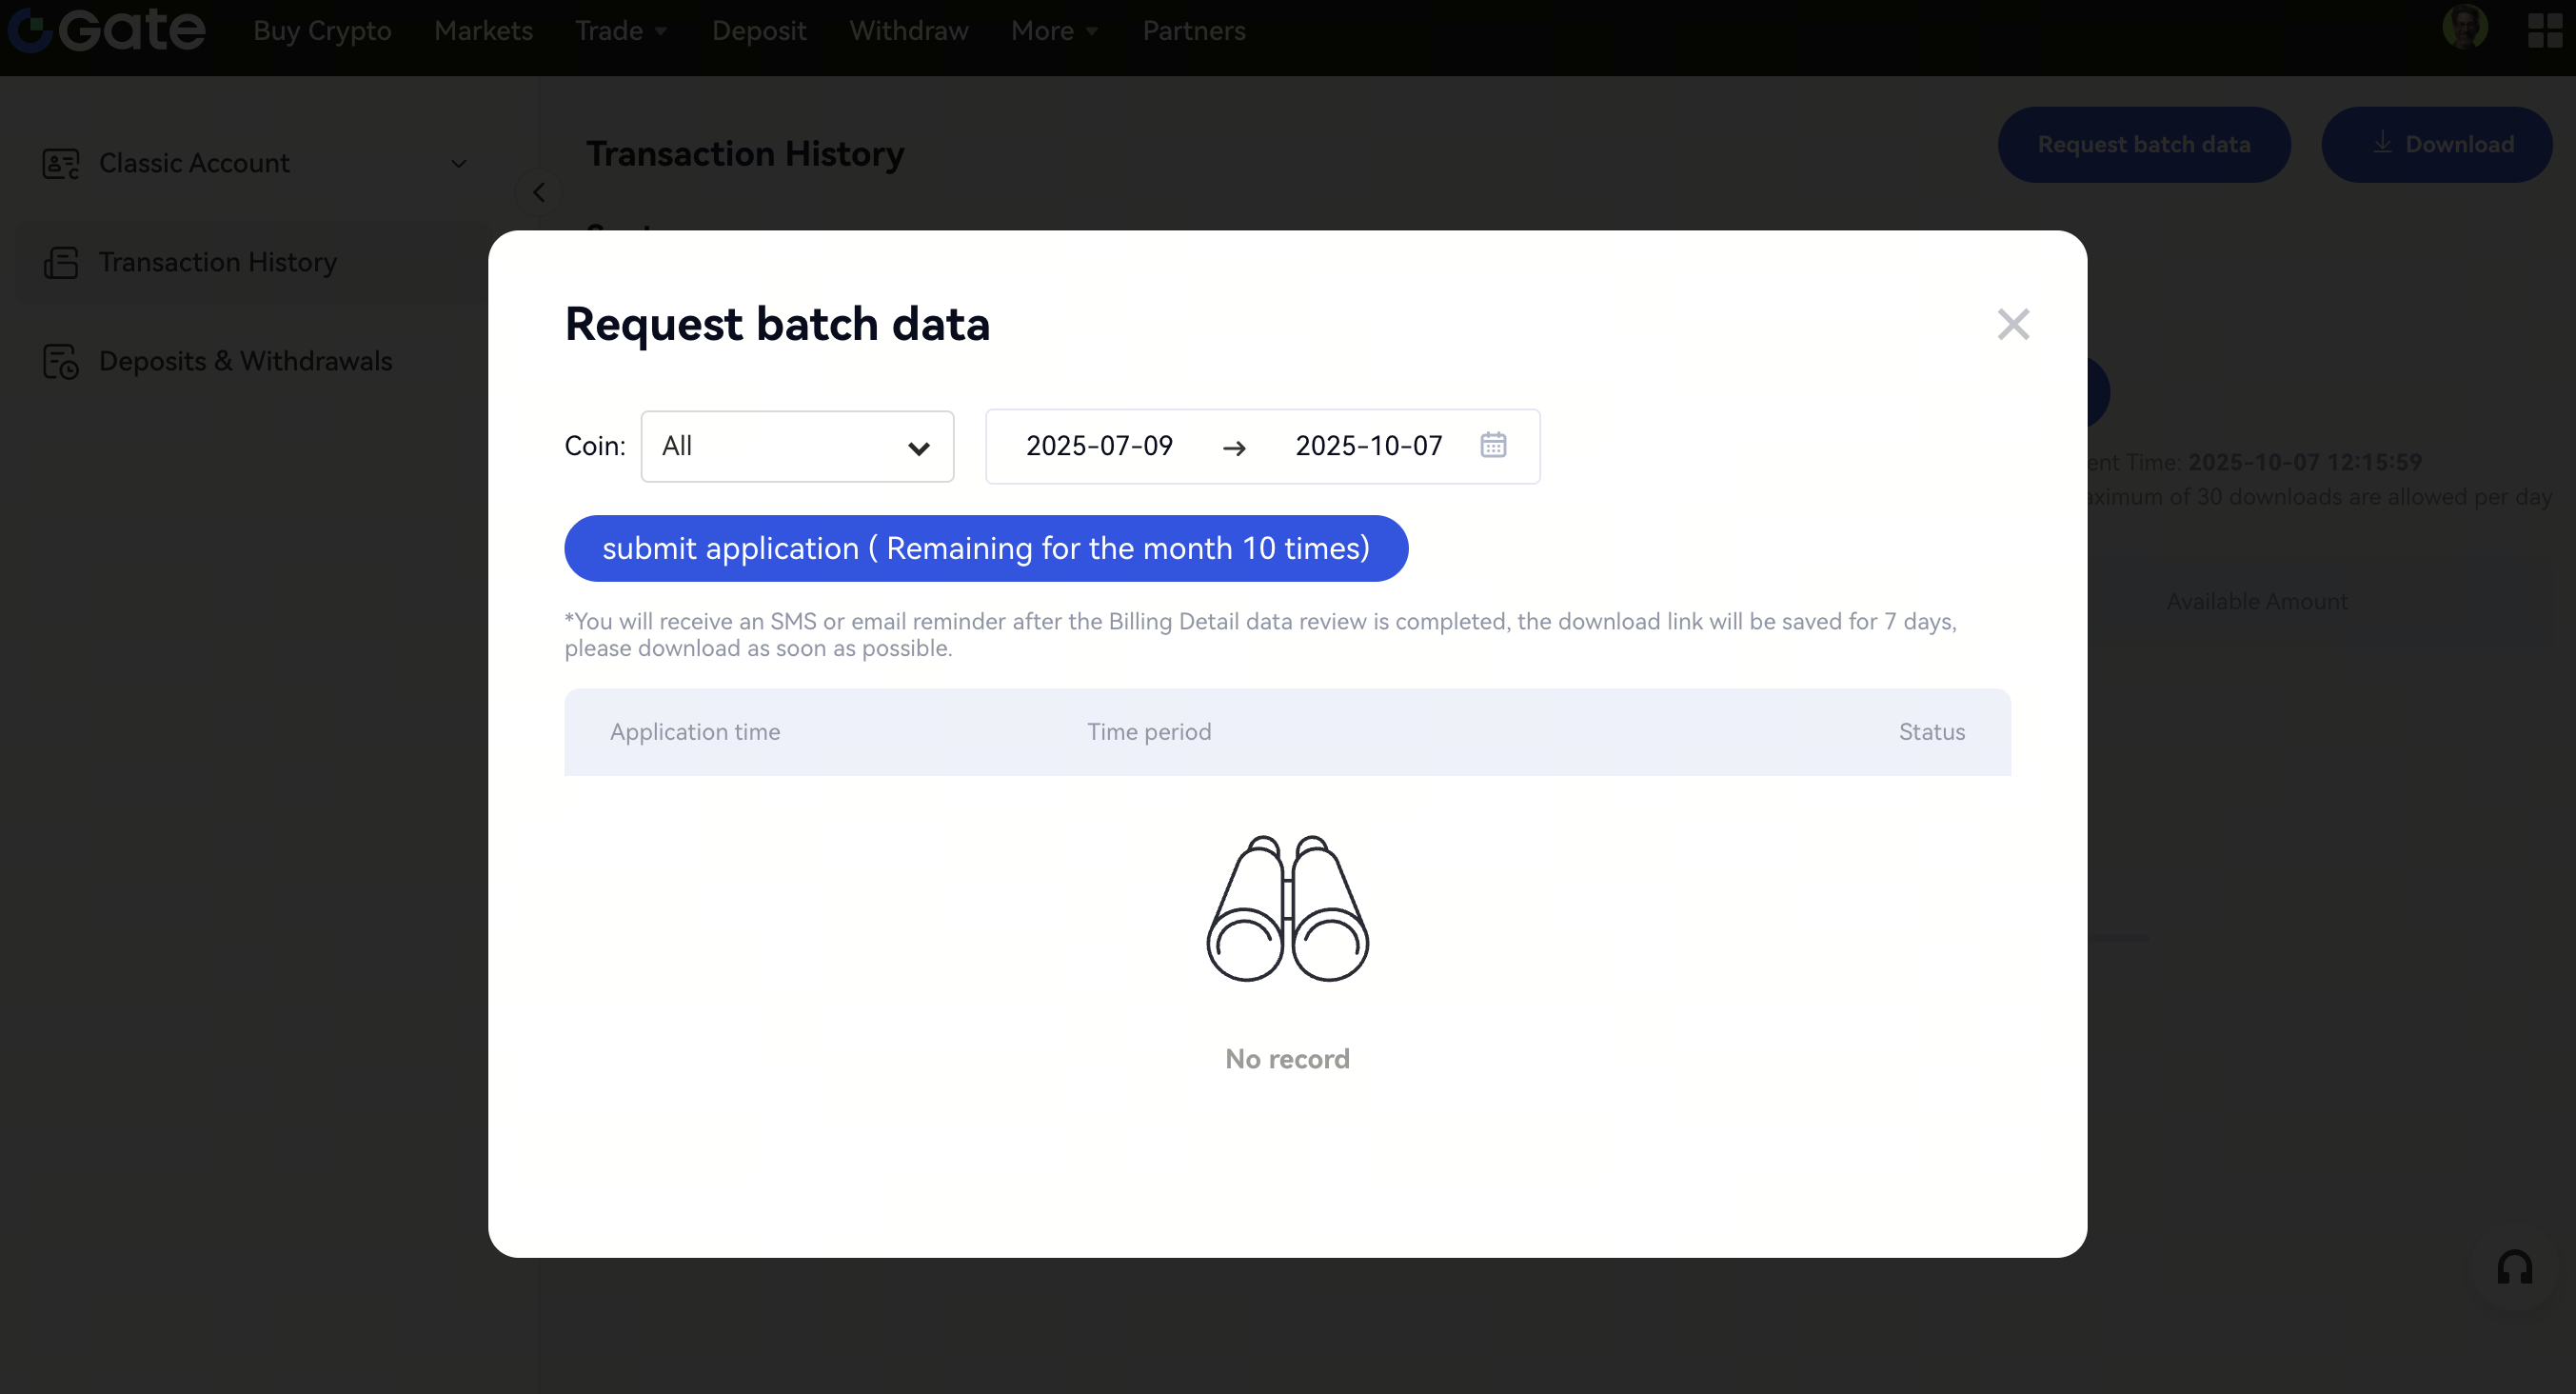
Task: Click the Classic Account card icon
Action: tap(60, 163)
